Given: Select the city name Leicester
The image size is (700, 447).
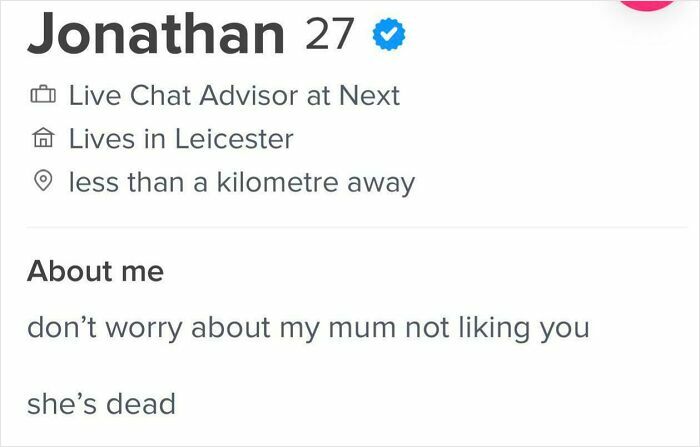Looking at the screenshot, I should [234, 139].
